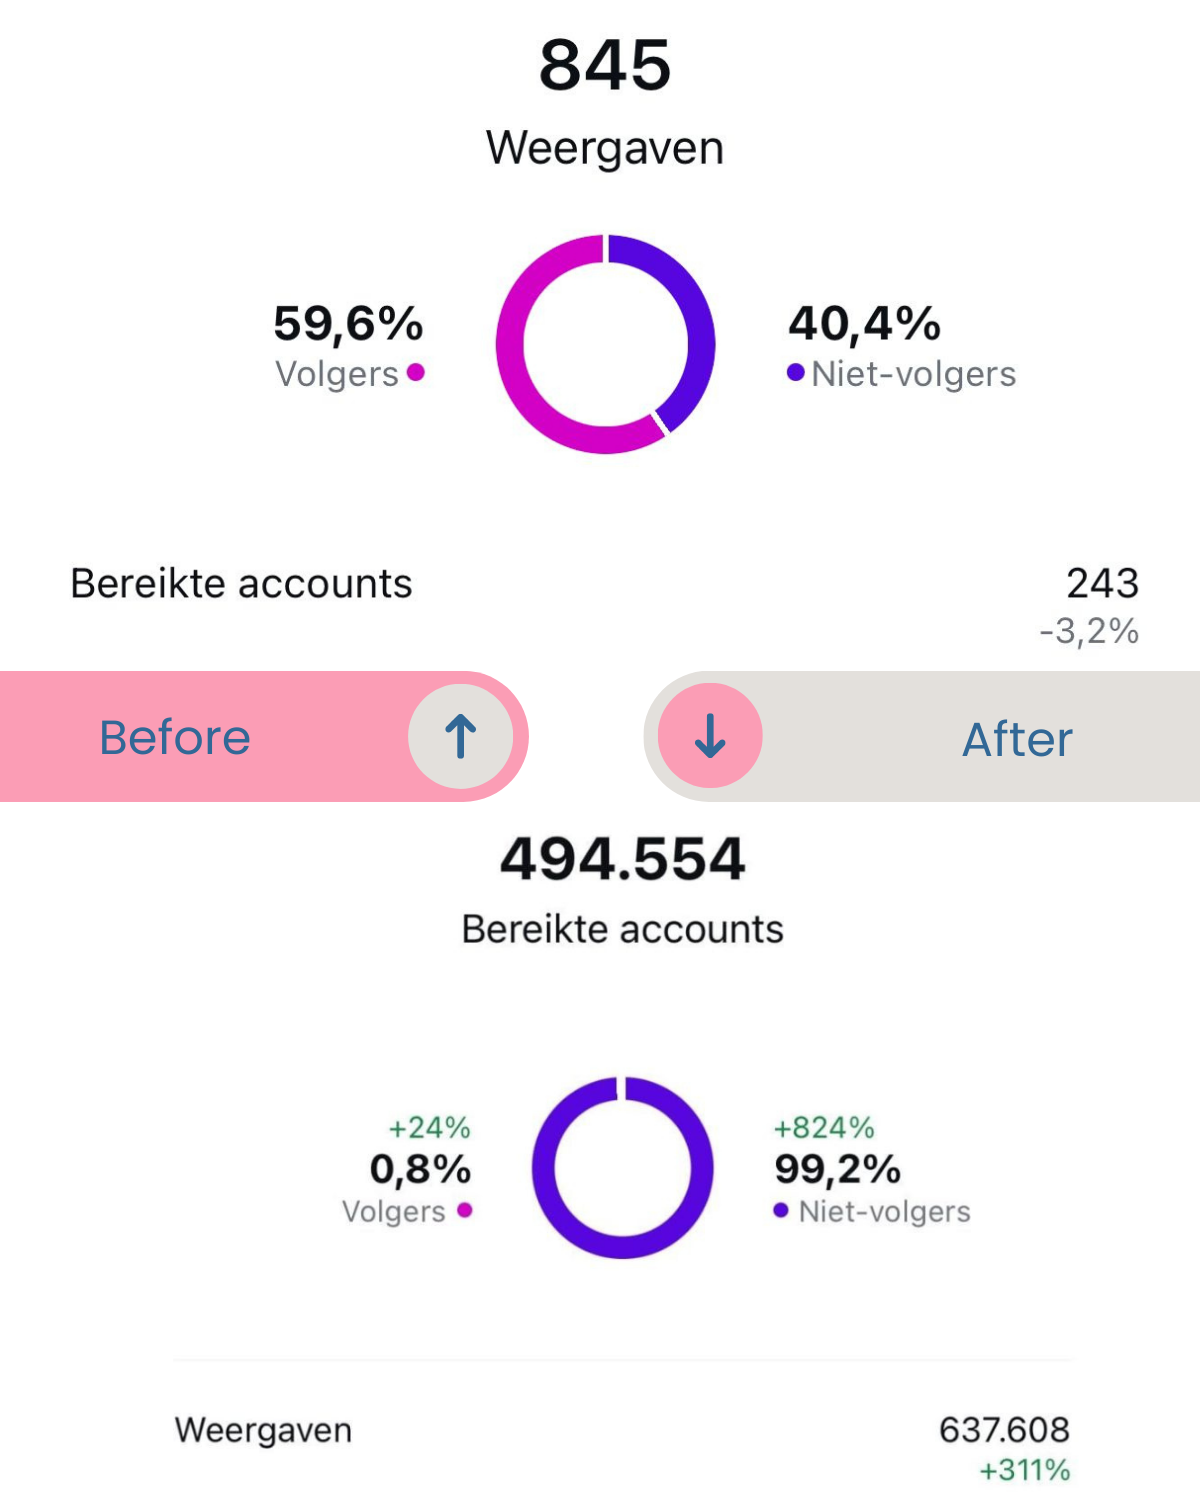Select the pink Before banner label

pos(175,738)
